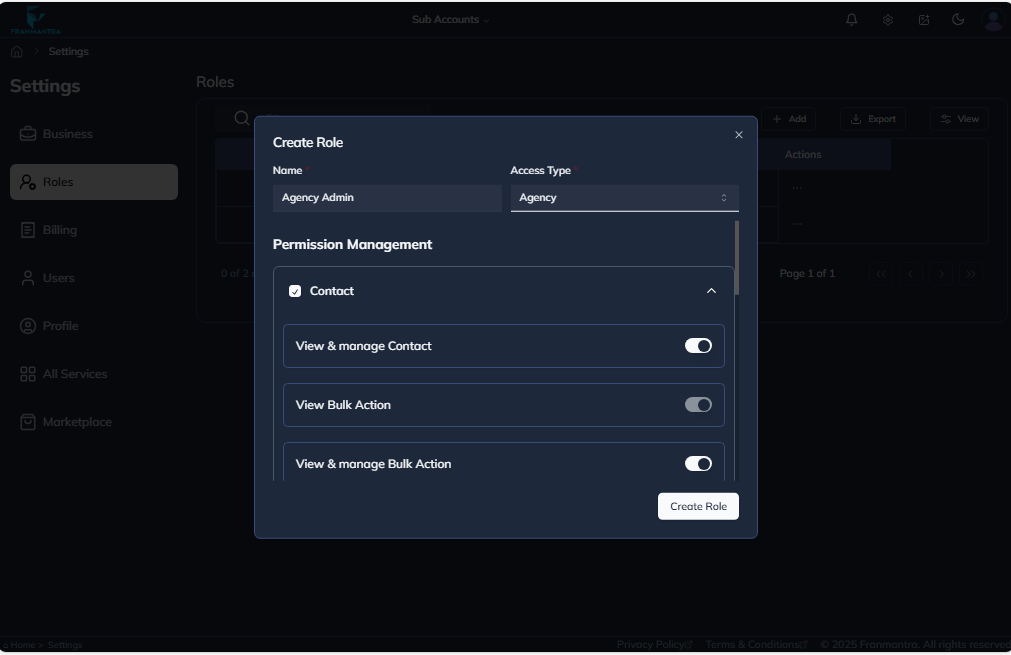Click the home breadcrumb icon
Screen dimensions: 1011x655
coord(16,51)
